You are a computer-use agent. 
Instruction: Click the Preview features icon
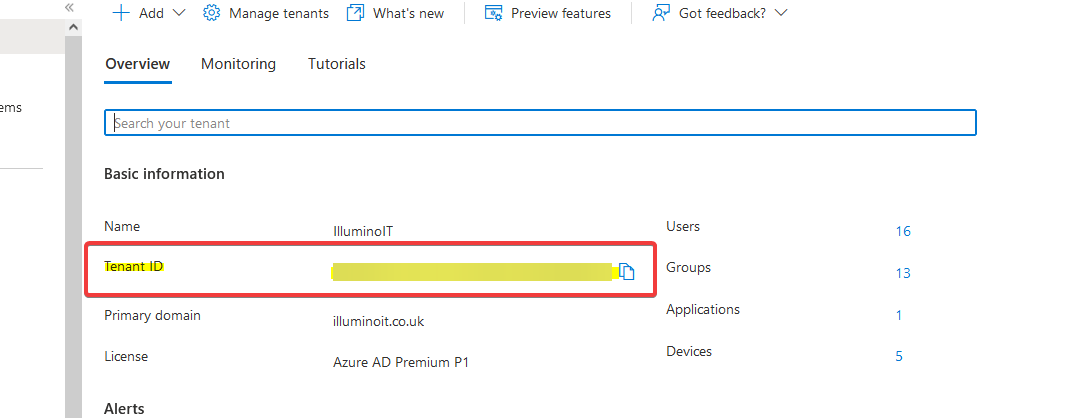tap(493, 13)
